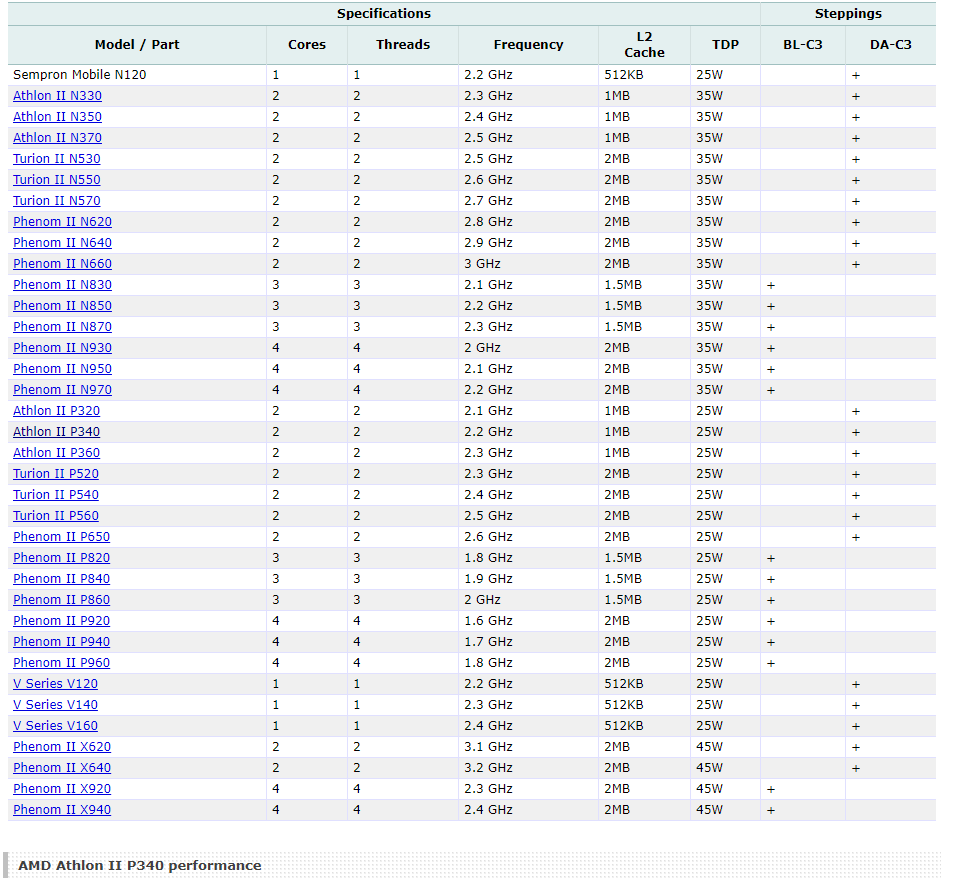Open the Phenom II N930 link
Screen dimensions: 960x890
[x=62, y=348]
